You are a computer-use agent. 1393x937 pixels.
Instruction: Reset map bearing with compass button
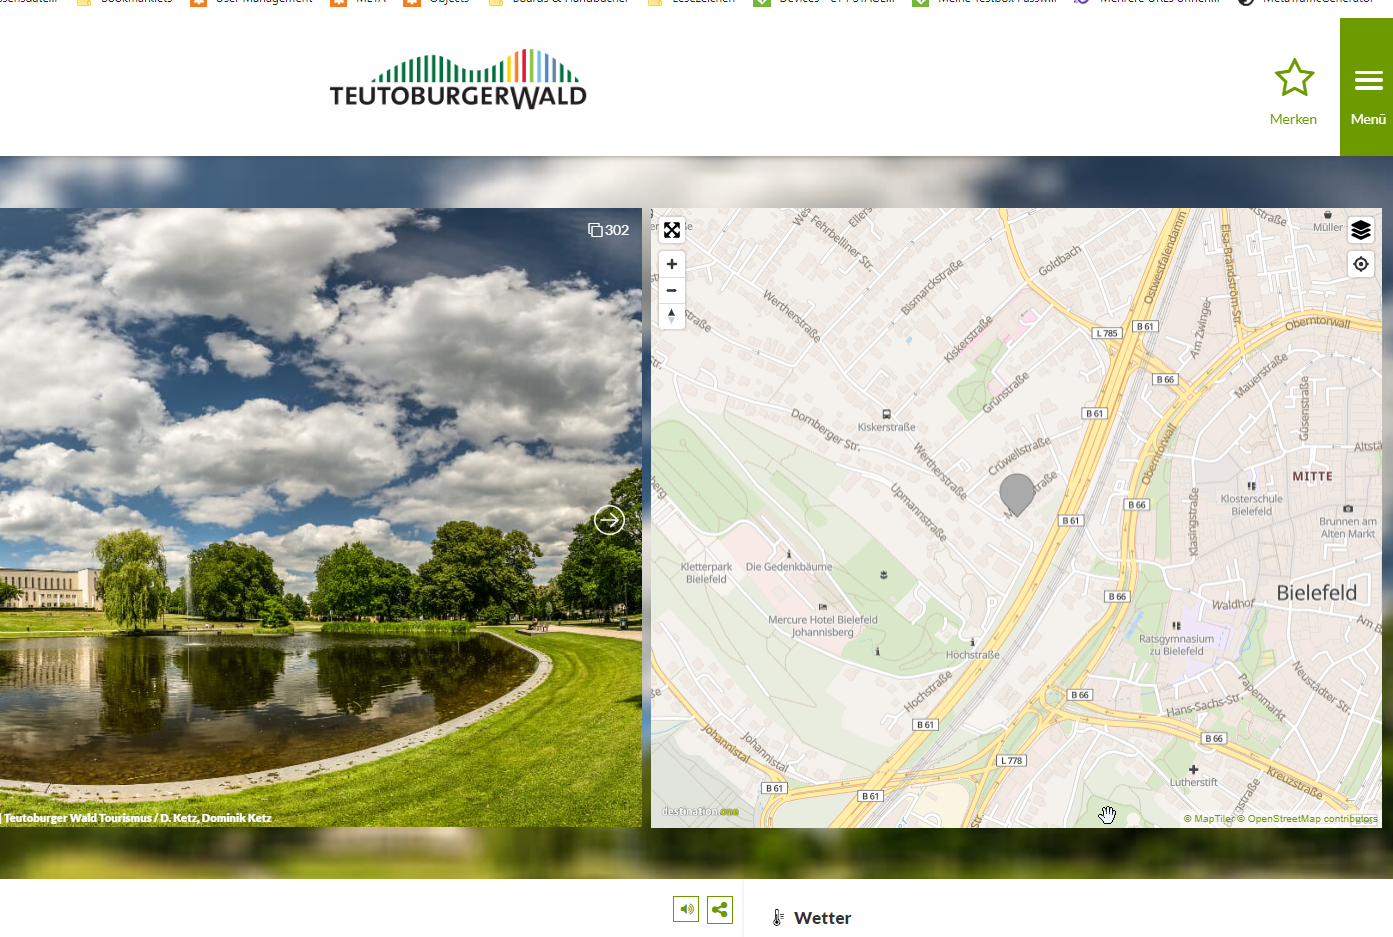(672, 316)
